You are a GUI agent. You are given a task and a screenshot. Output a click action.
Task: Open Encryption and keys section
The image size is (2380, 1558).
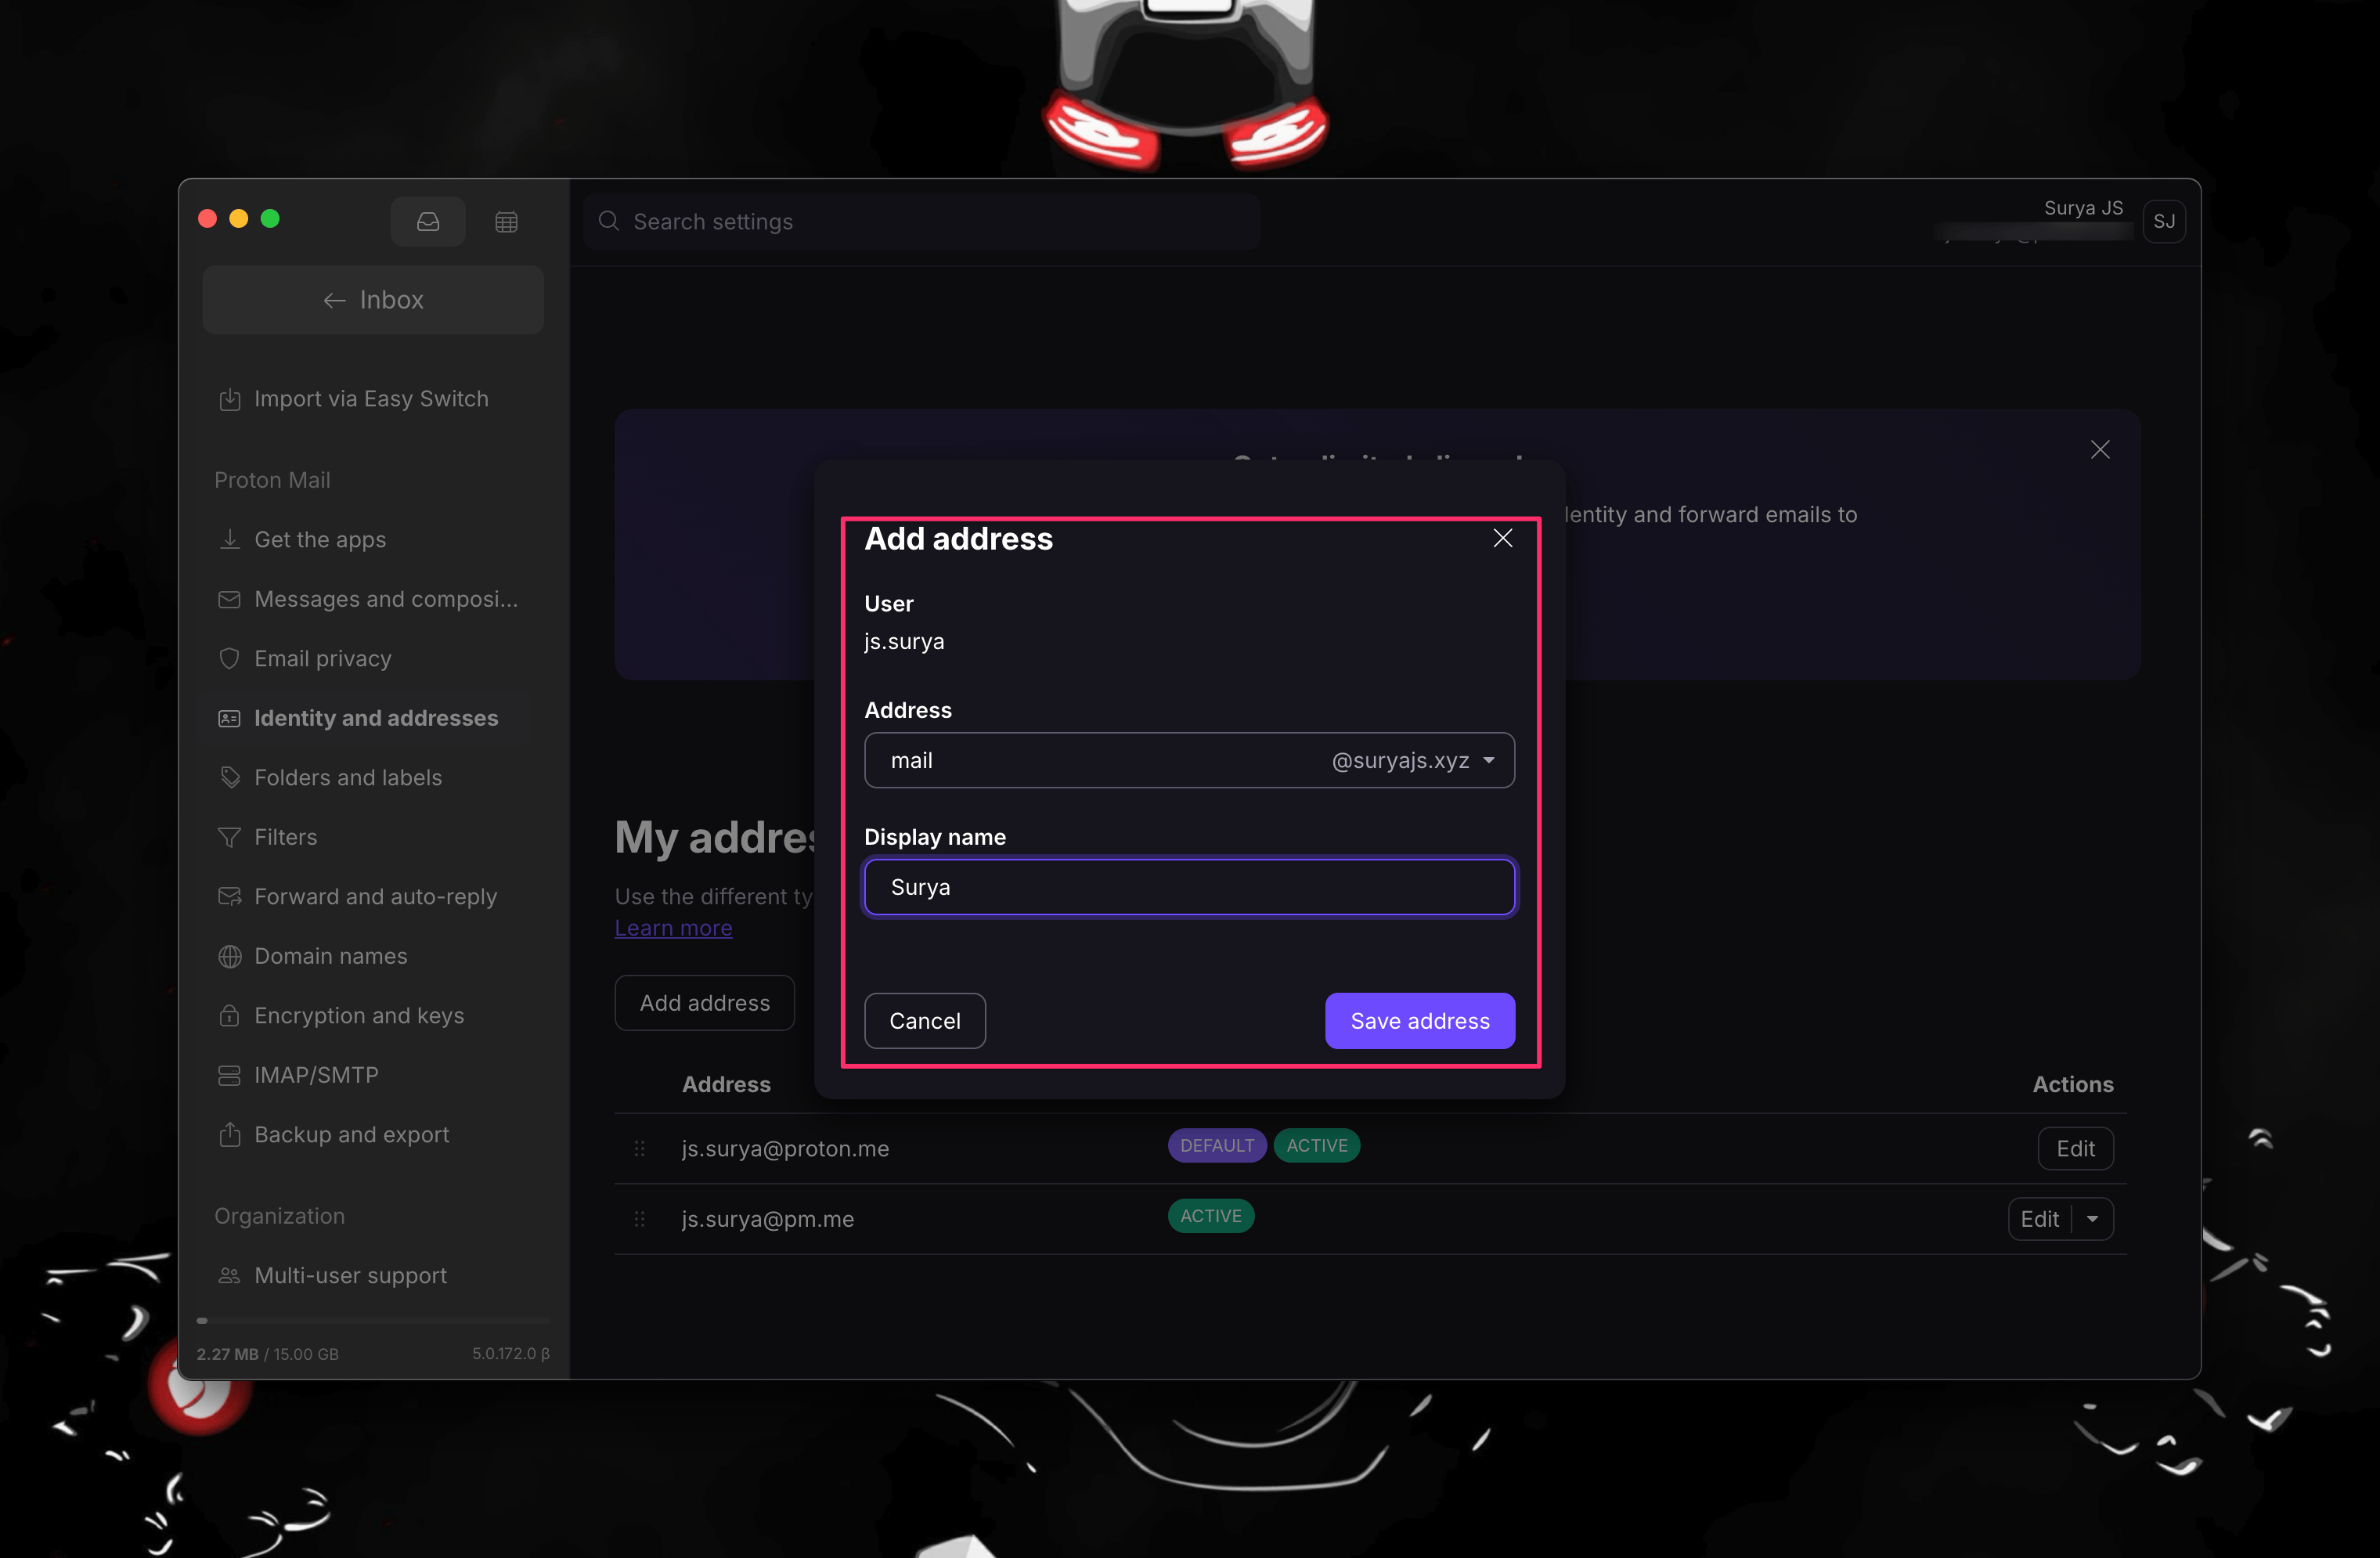click(x=359, y=1015)
